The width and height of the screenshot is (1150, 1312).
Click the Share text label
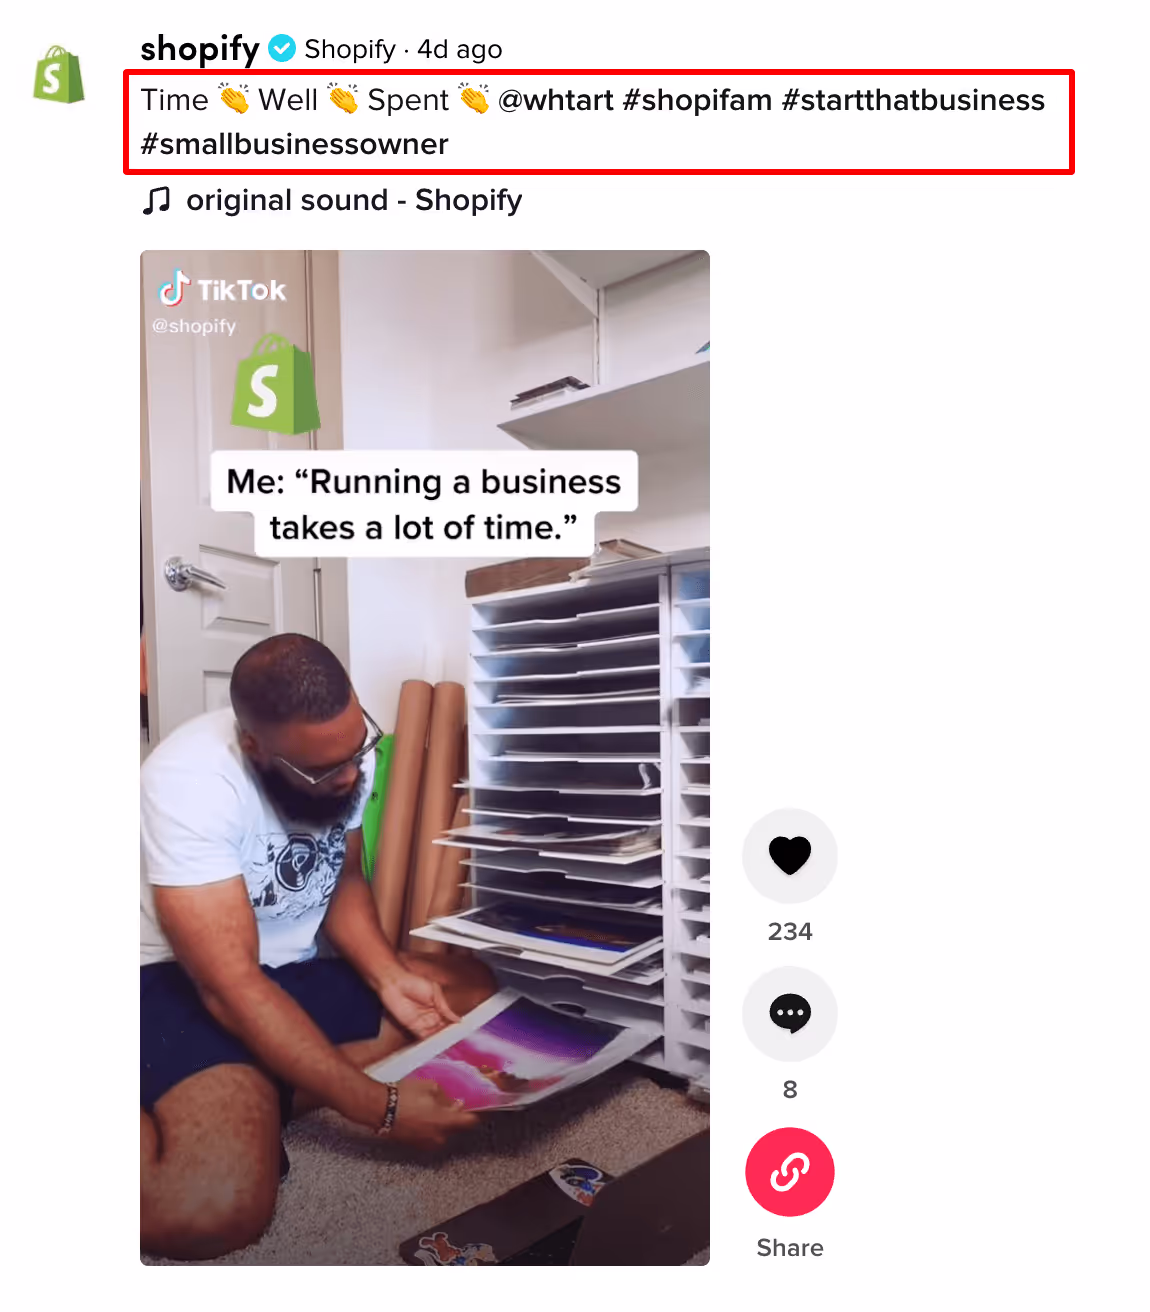point(790,1248)
